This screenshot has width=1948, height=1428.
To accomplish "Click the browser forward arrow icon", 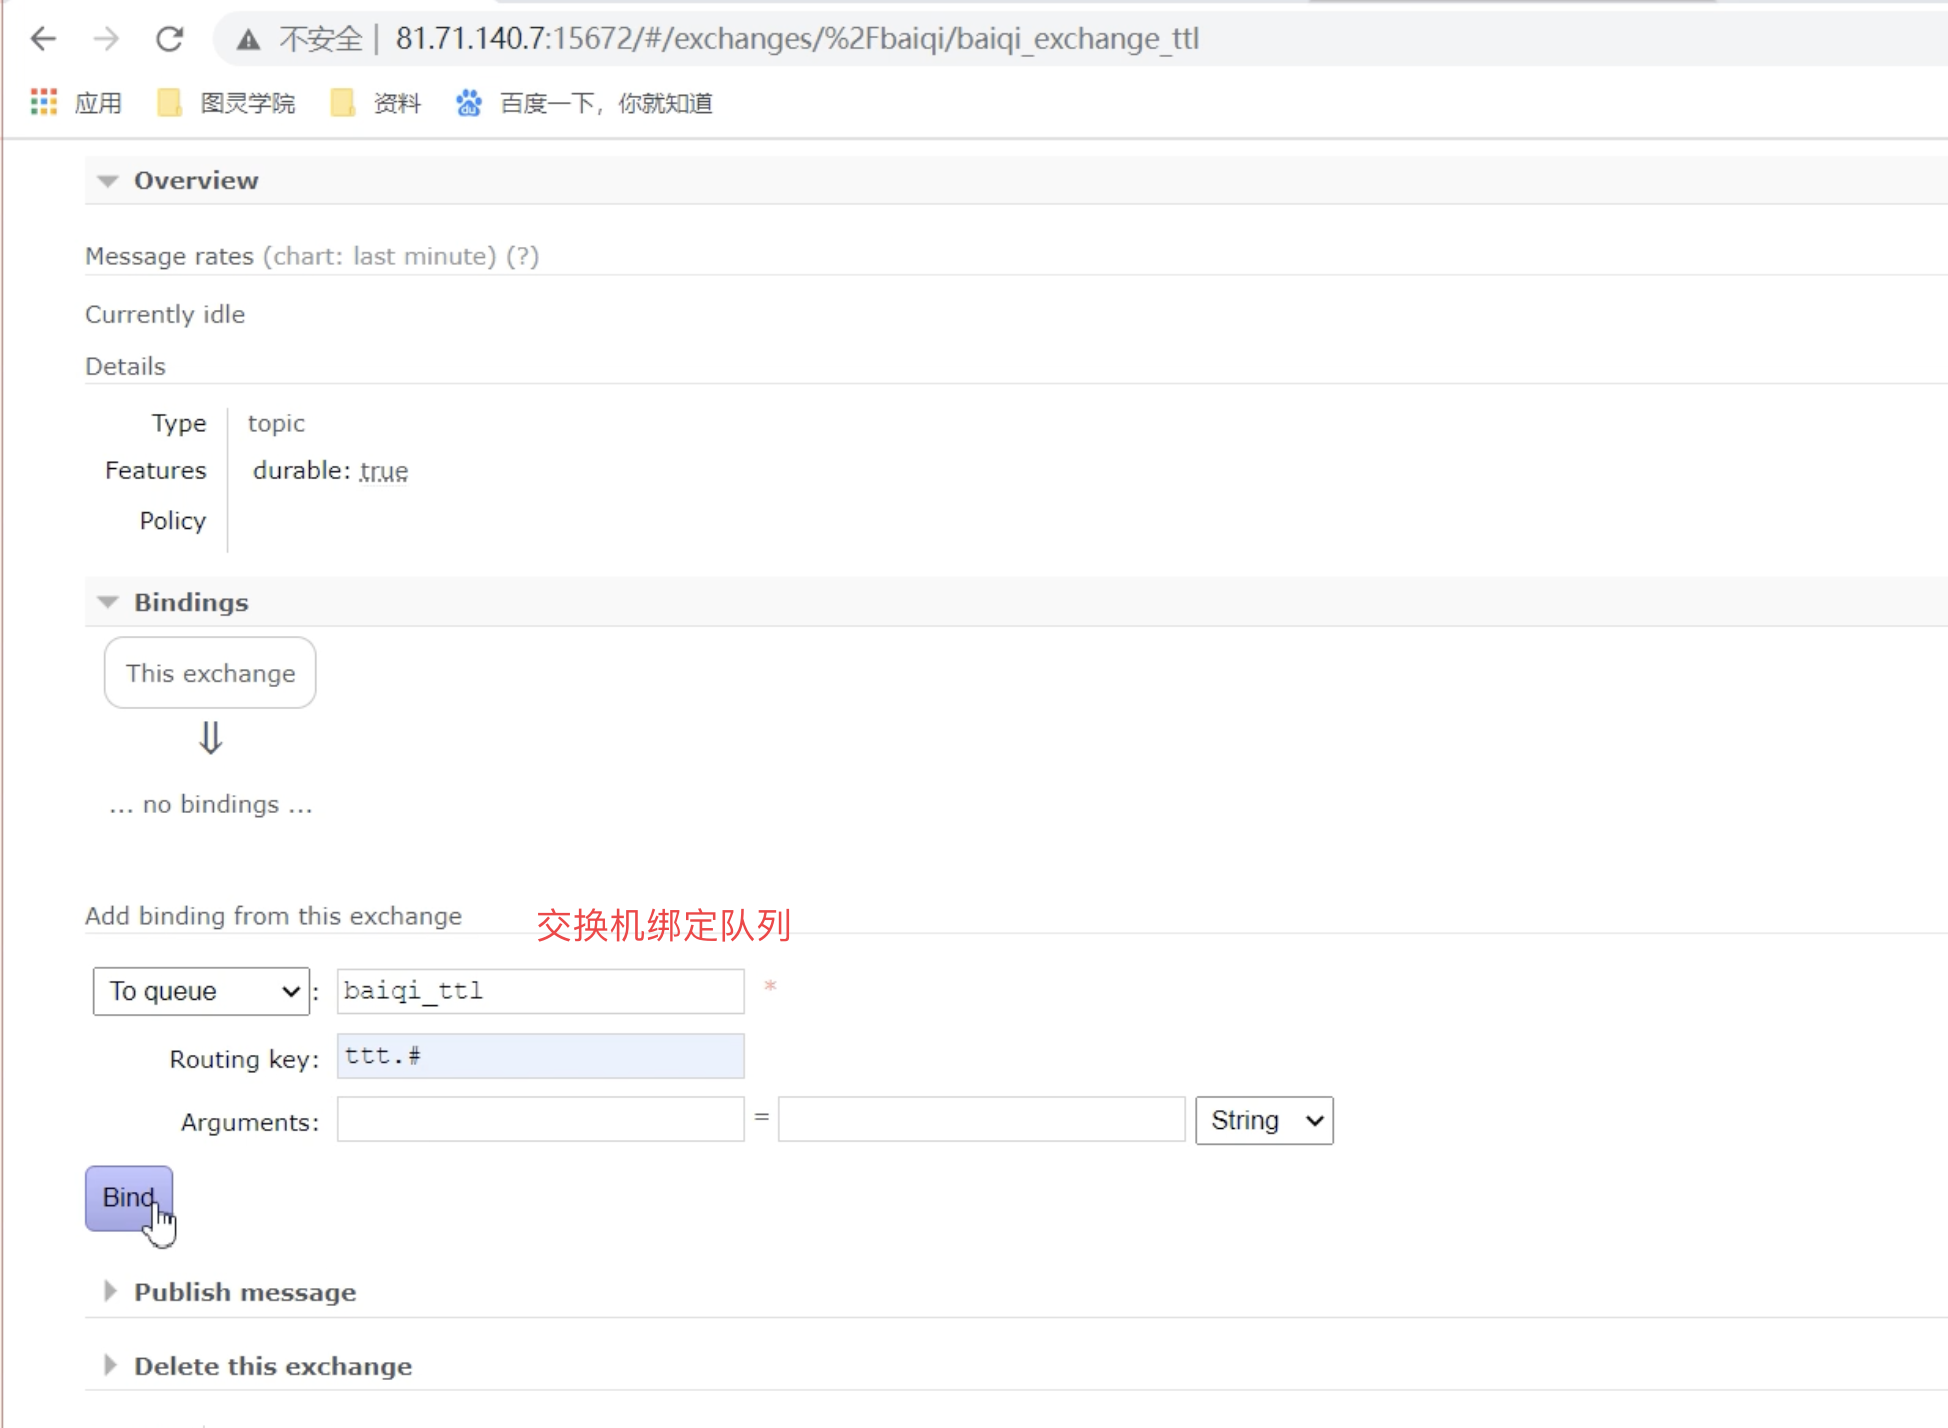I will [106, 38].
